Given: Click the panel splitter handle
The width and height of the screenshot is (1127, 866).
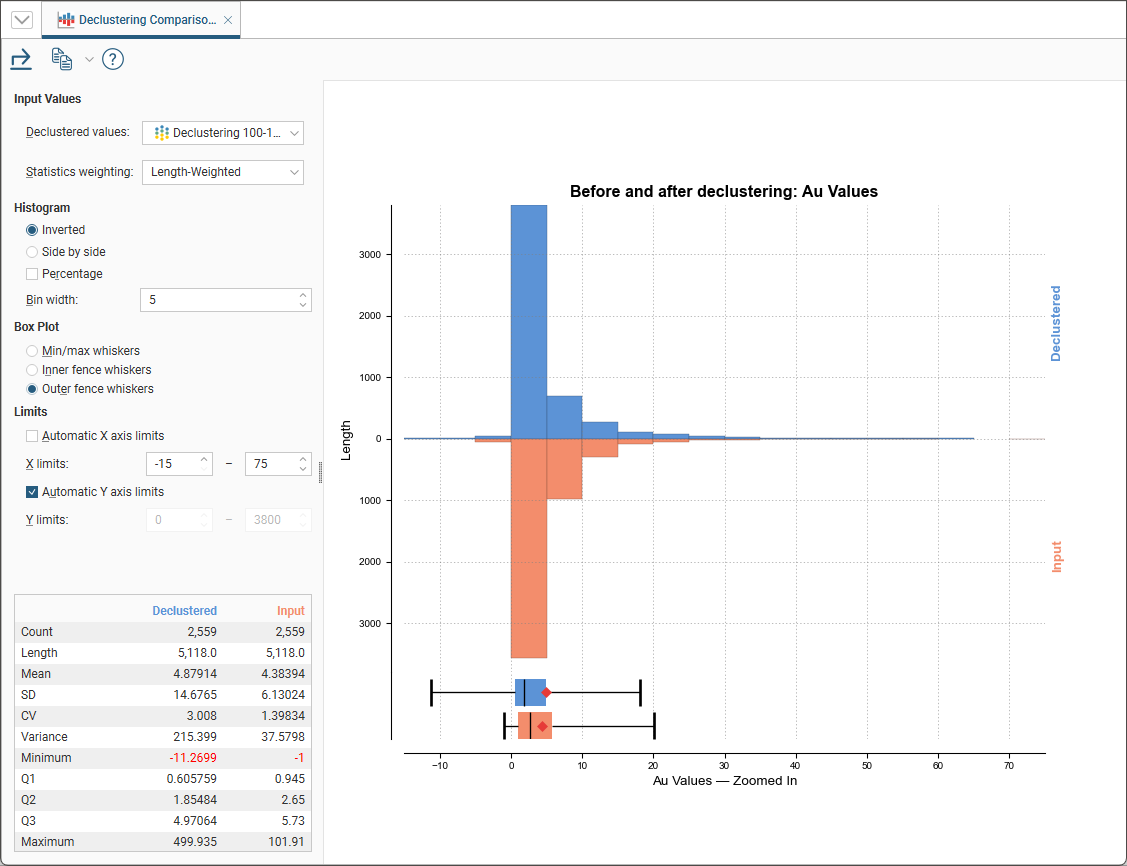Looking at the screenshot, I should 320,472.
